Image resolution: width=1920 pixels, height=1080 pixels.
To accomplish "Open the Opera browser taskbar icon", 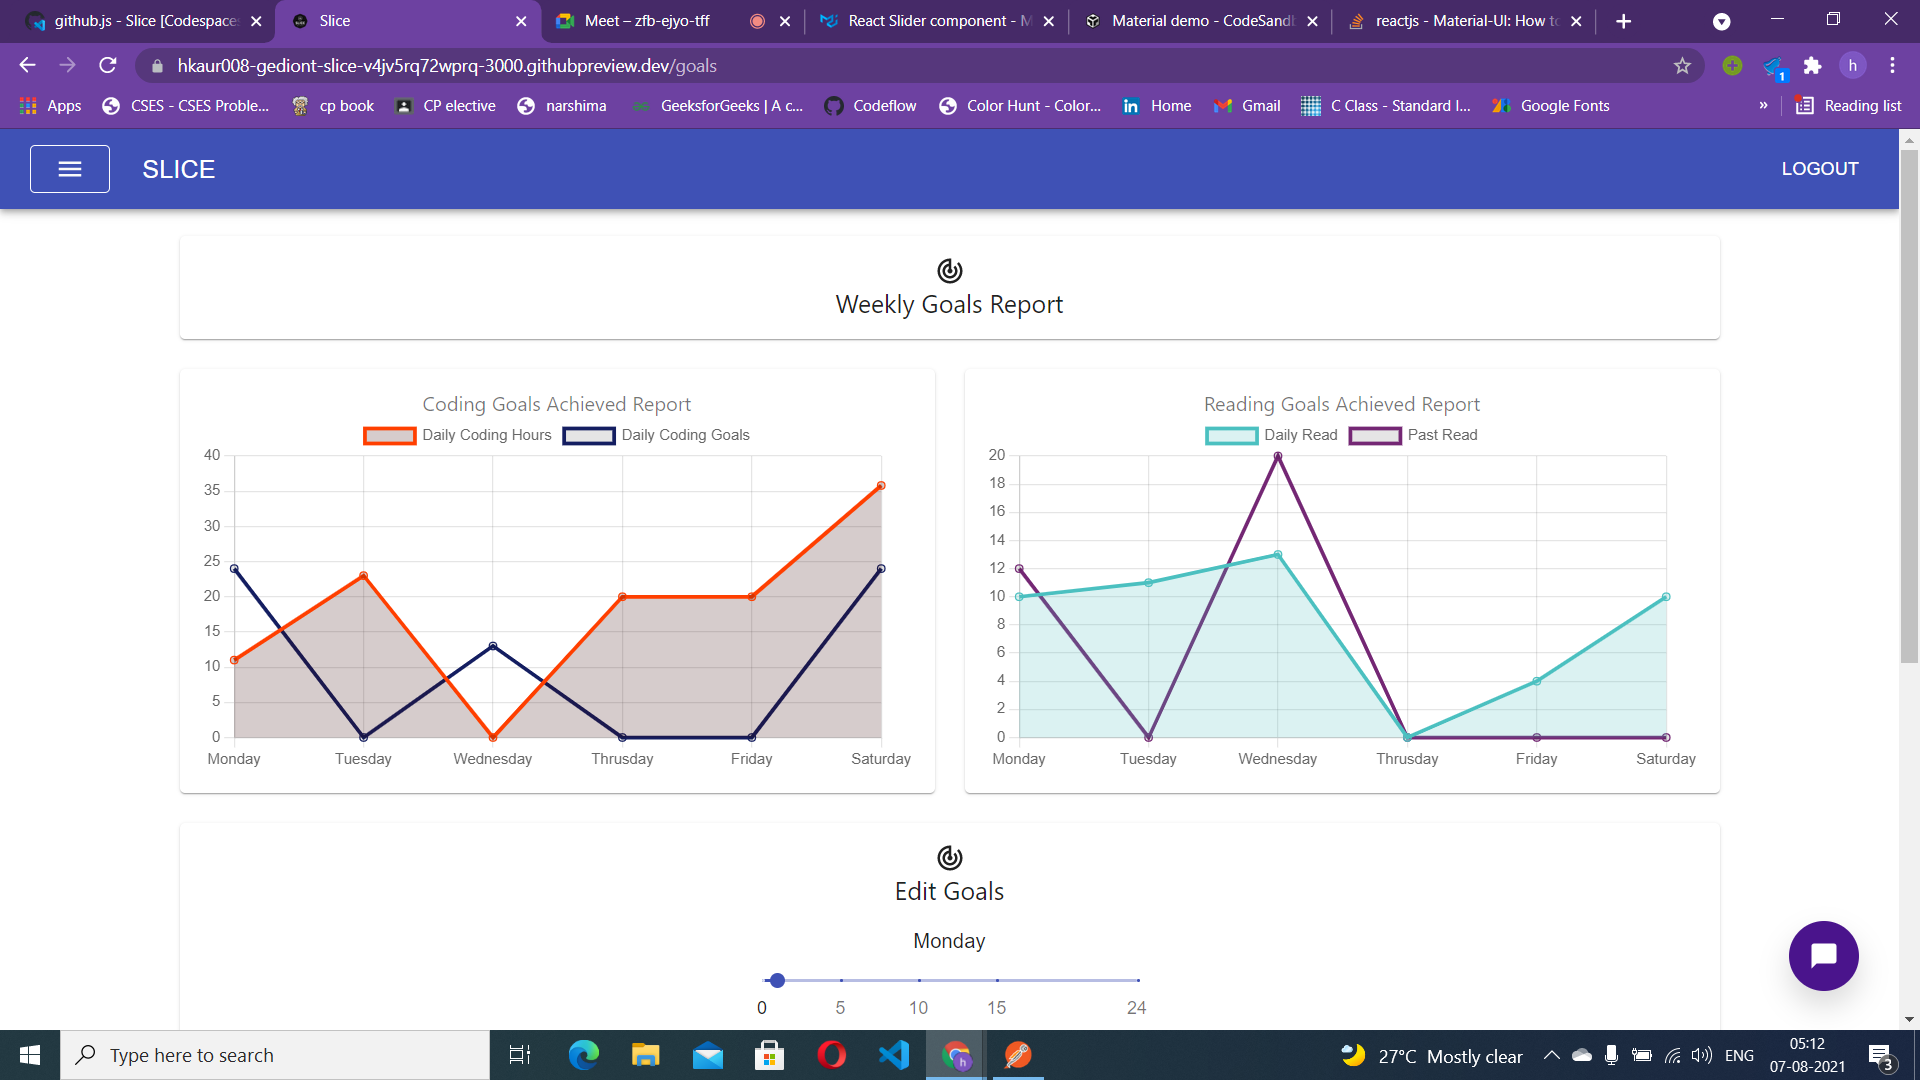I will 831,1055.
